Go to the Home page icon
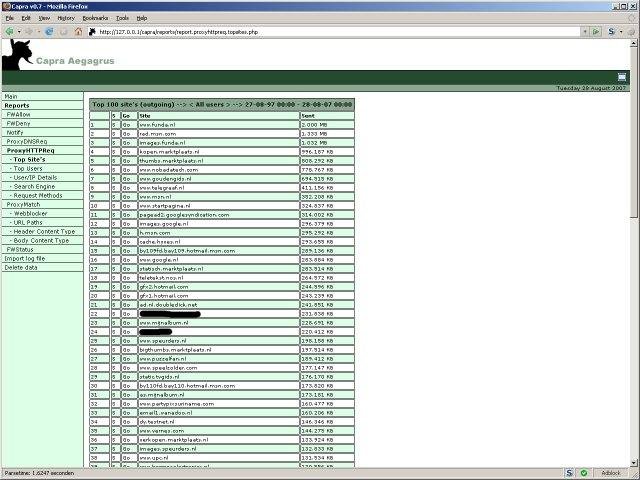 pyautogui.click(x=78, y=31)
